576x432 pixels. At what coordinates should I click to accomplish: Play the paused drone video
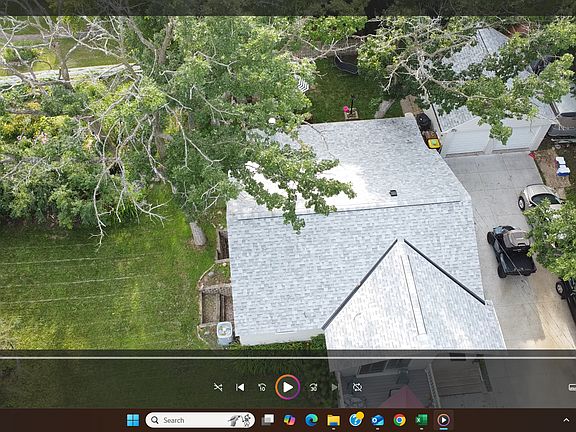point(288,387)
